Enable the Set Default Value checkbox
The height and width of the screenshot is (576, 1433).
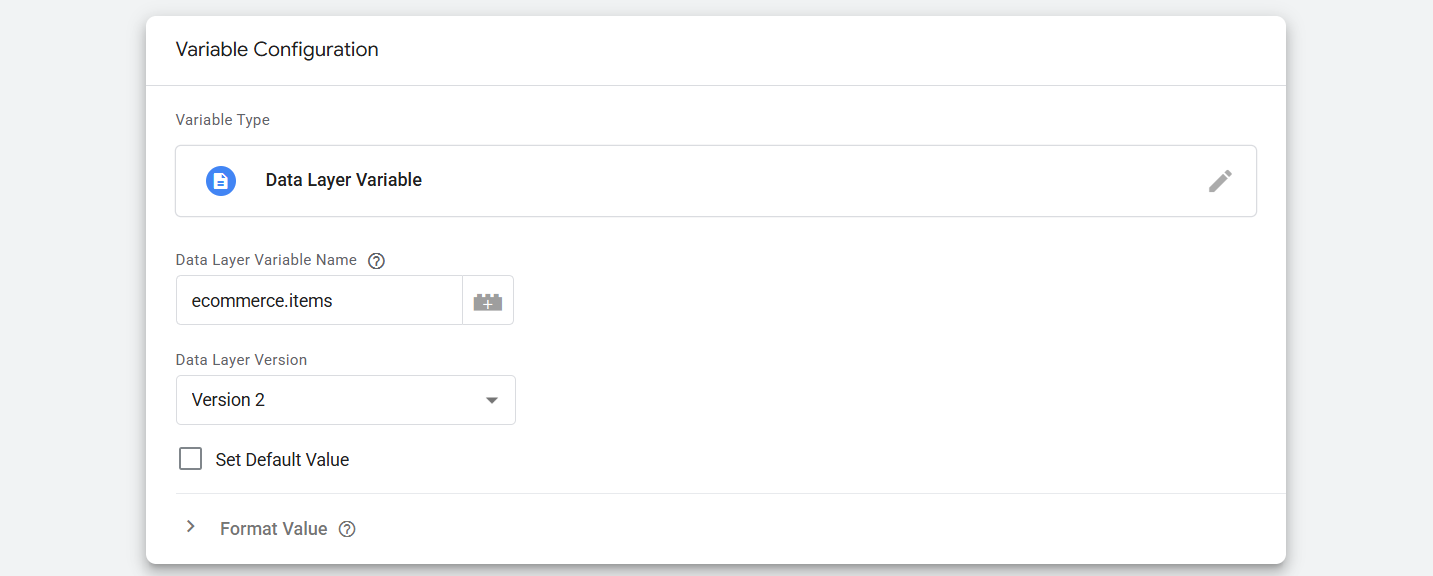(x=190, y=459)
